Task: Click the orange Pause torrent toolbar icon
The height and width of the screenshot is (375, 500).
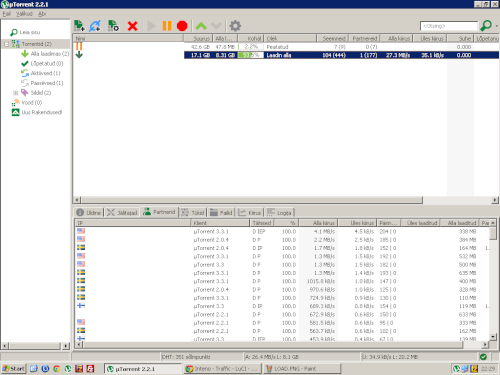Action: [167, 26]
